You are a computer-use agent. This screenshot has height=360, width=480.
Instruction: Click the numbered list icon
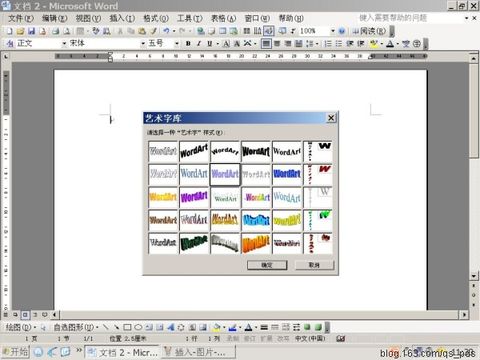tap(328, 44)
